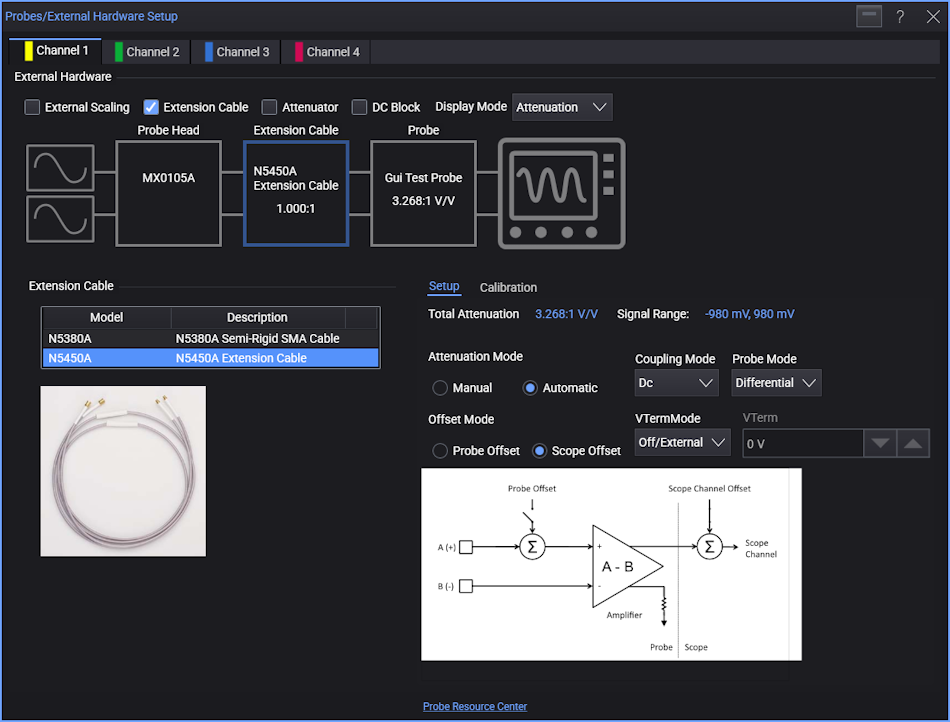Screen dimensions: 950x722
Task: Uncheck the Extension Cable checkbox
Action: (x=152, y=107)
